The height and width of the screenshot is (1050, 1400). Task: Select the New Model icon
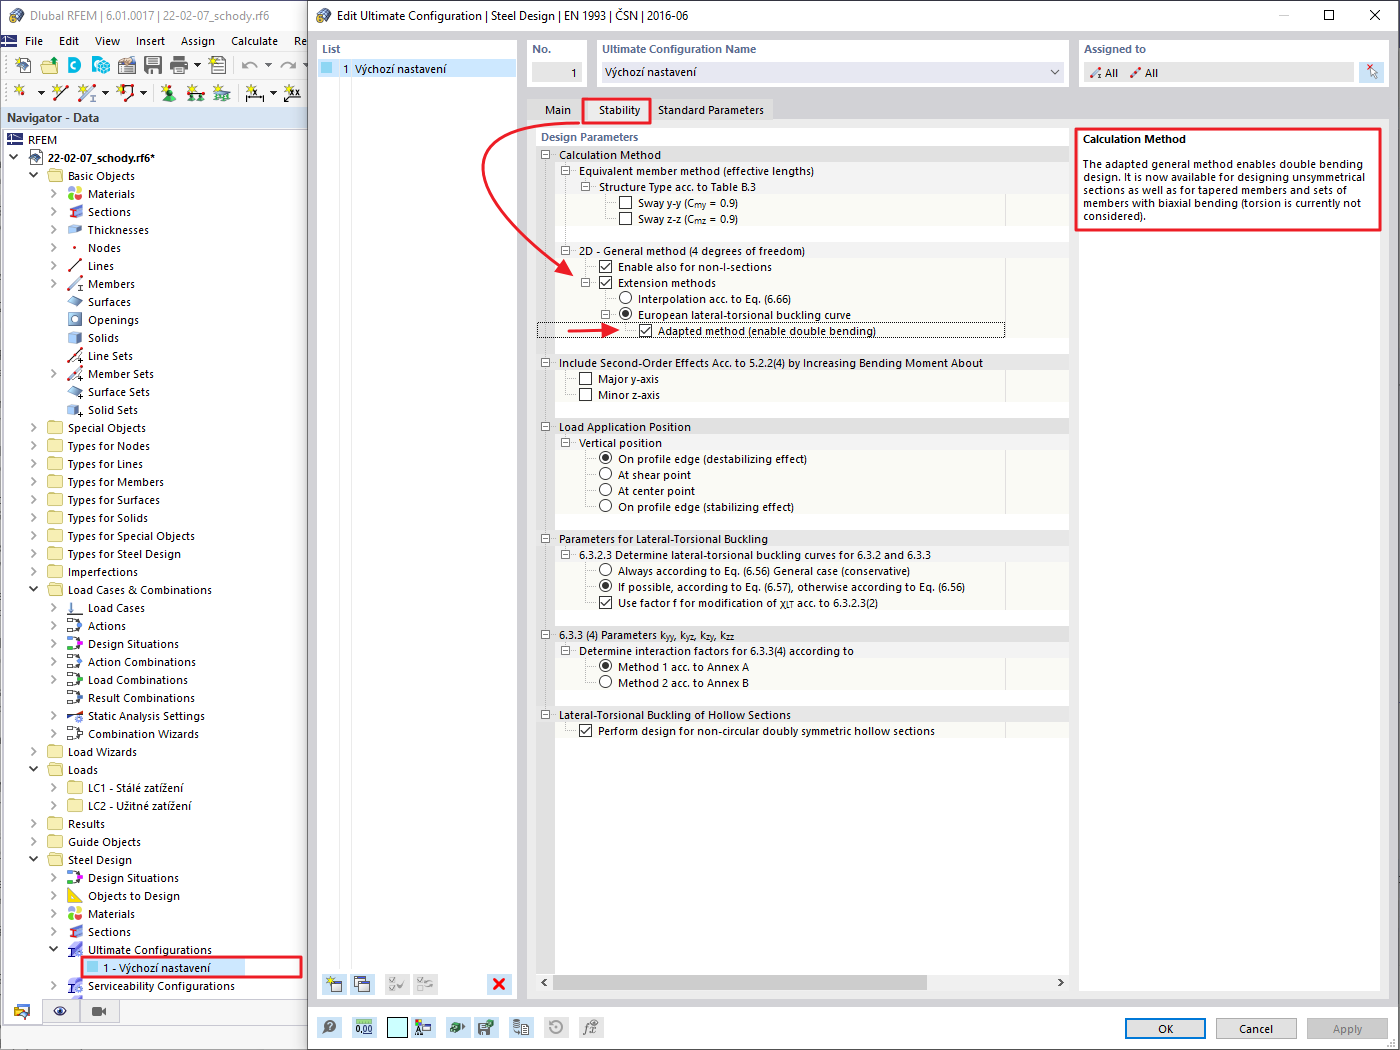[23, 65]
